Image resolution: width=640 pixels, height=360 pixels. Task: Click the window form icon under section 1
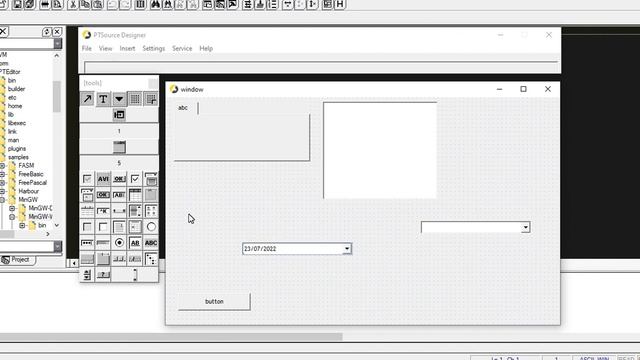click(119, 147)
